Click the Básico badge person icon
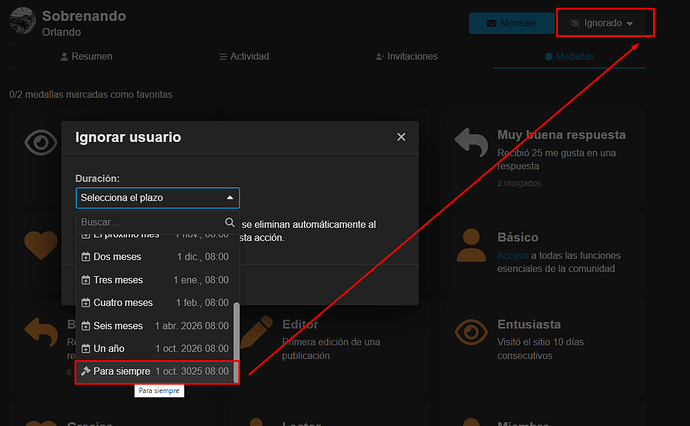This screenshot has height=426, width=690. [471, 246]
